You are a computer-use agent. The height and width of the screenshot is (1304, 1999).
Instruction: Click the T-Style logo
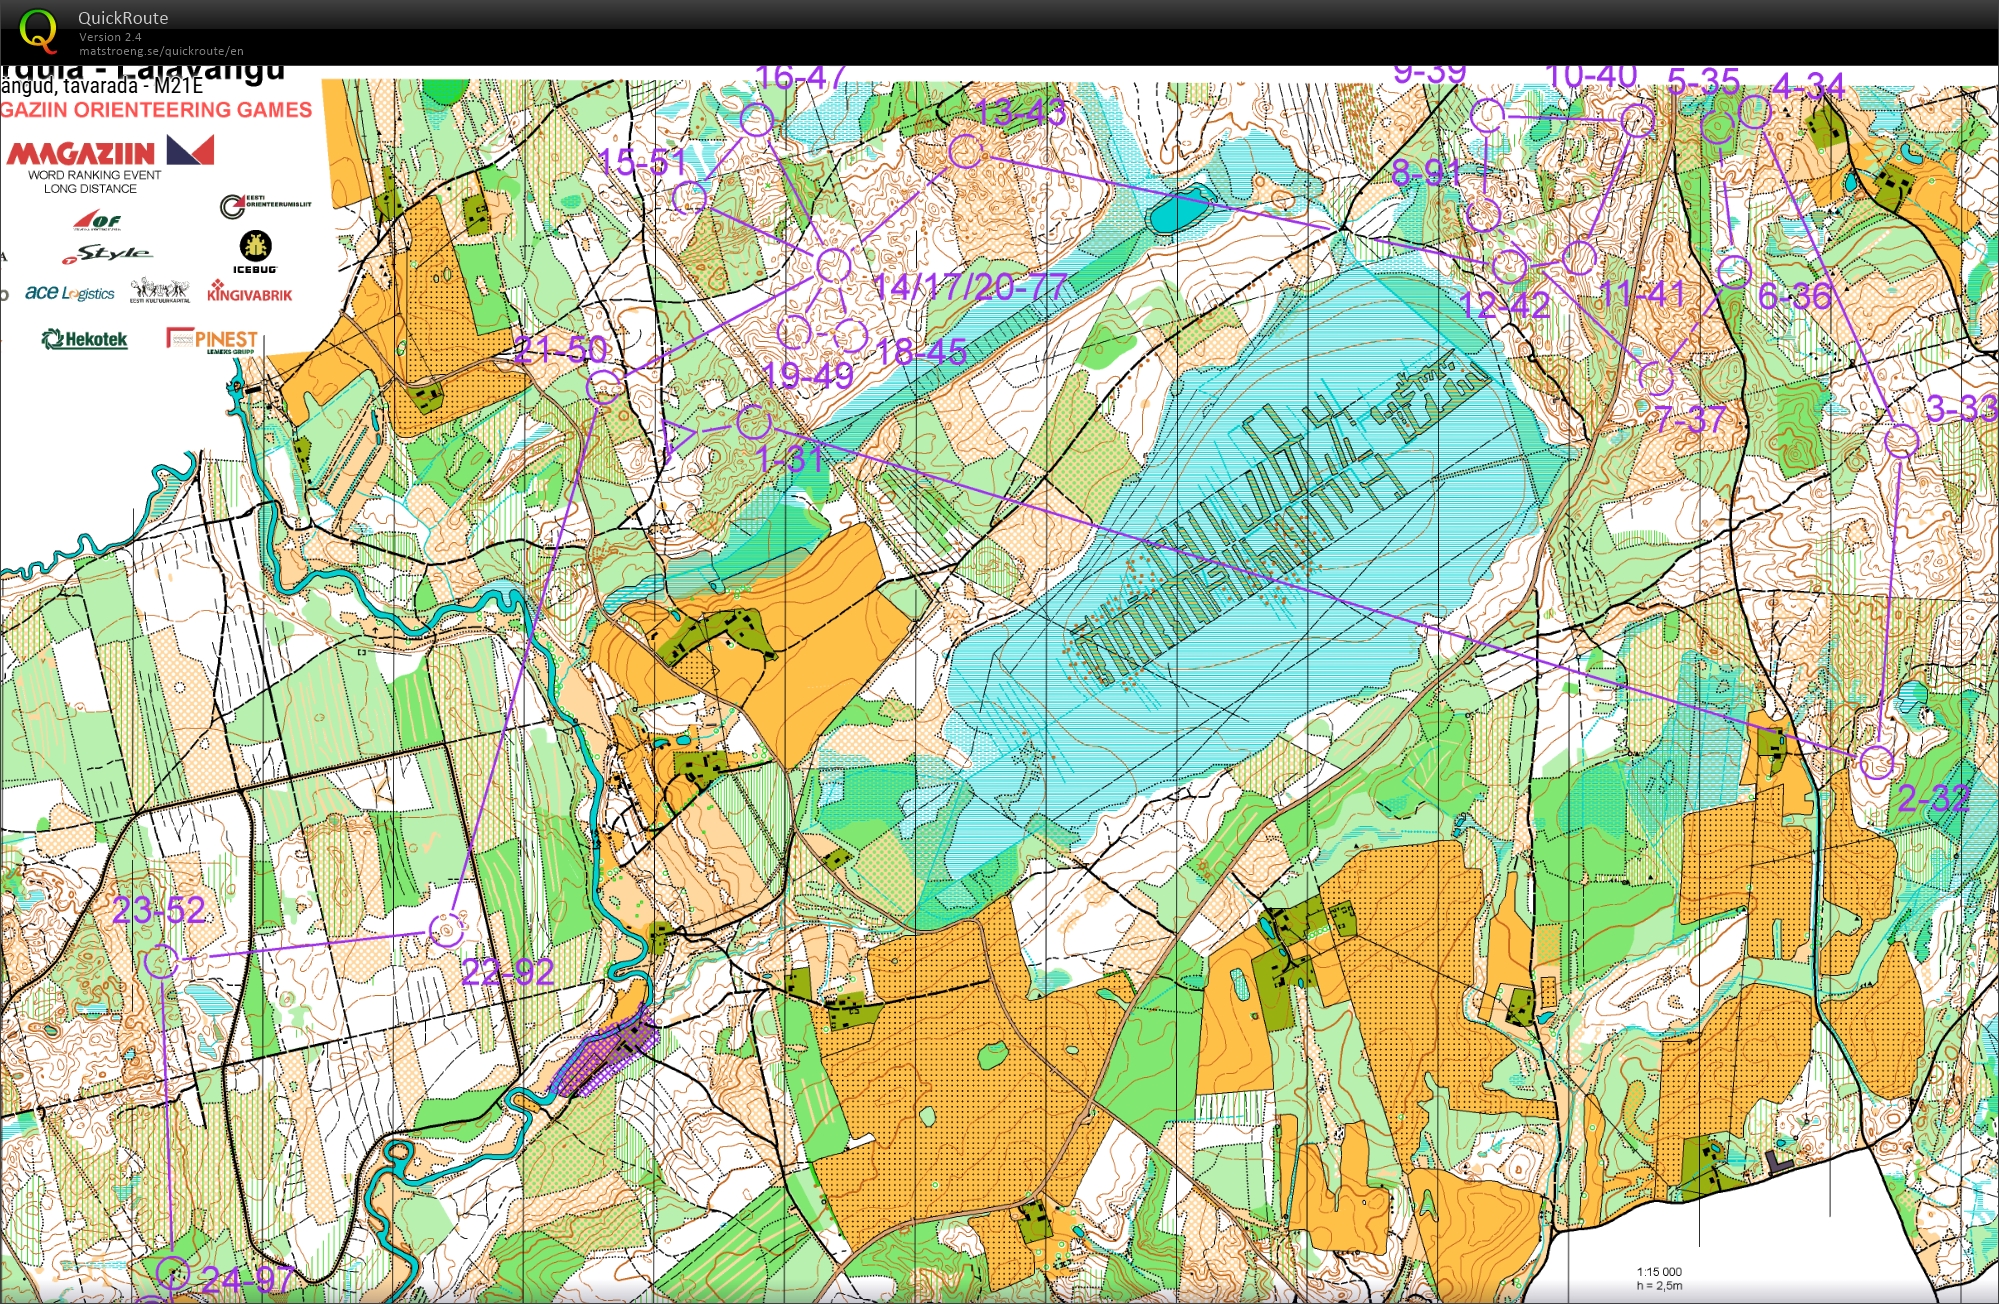pyautogui.click(x=106, y=255)
